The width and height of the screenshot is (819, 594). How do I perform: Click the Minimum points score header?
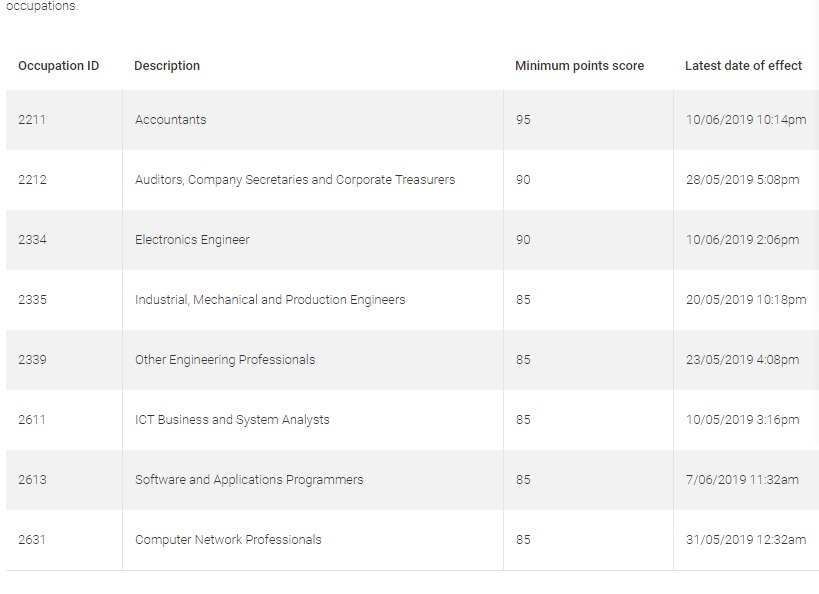pyautogui.click(x=579, y=66)
